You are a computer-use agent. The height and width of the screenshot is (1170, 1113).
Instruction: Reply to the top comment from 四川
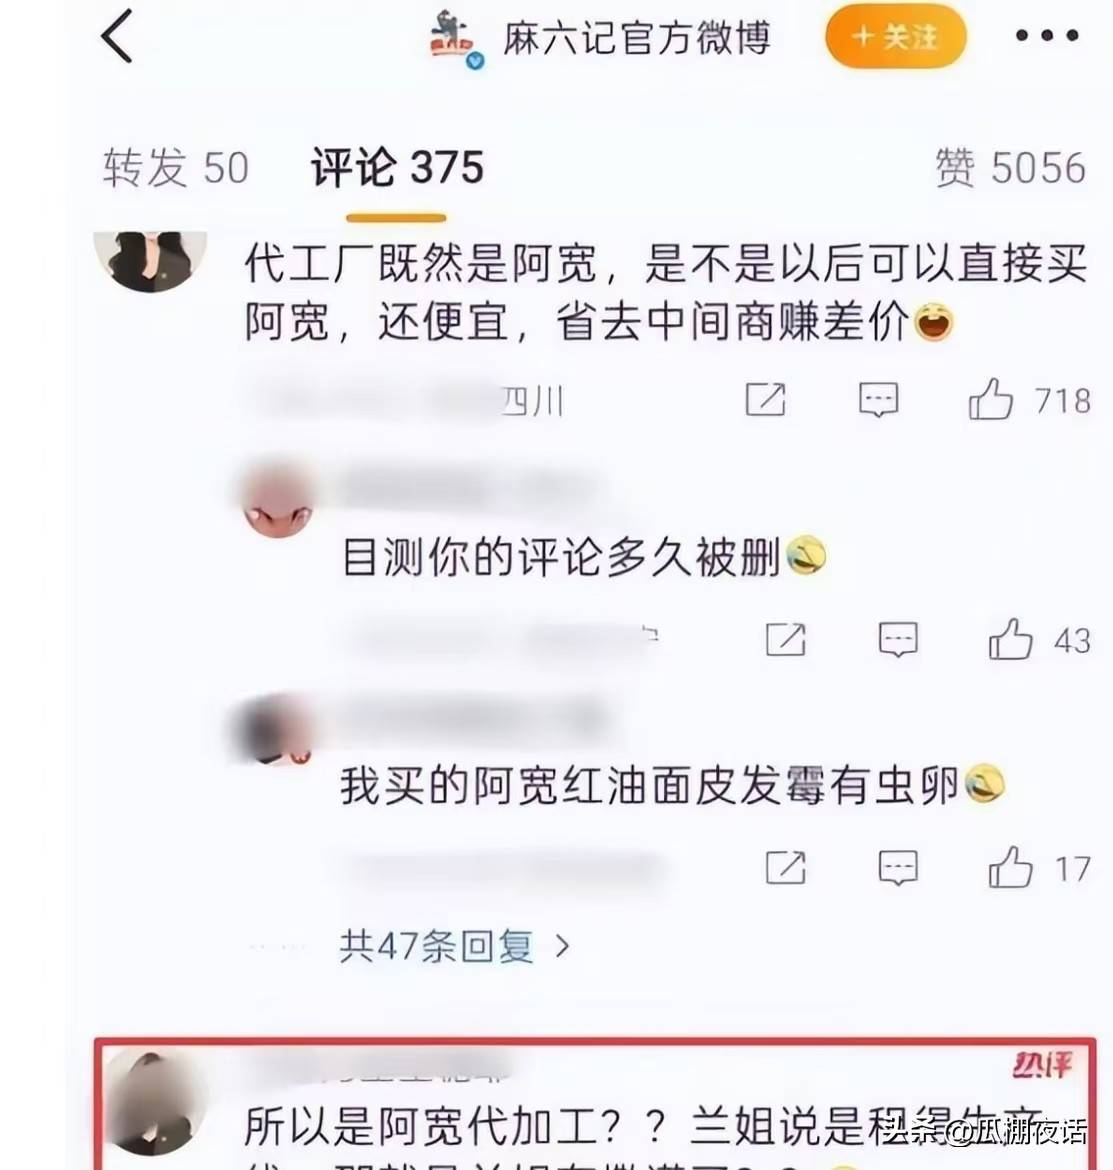[x=879, y=399]
